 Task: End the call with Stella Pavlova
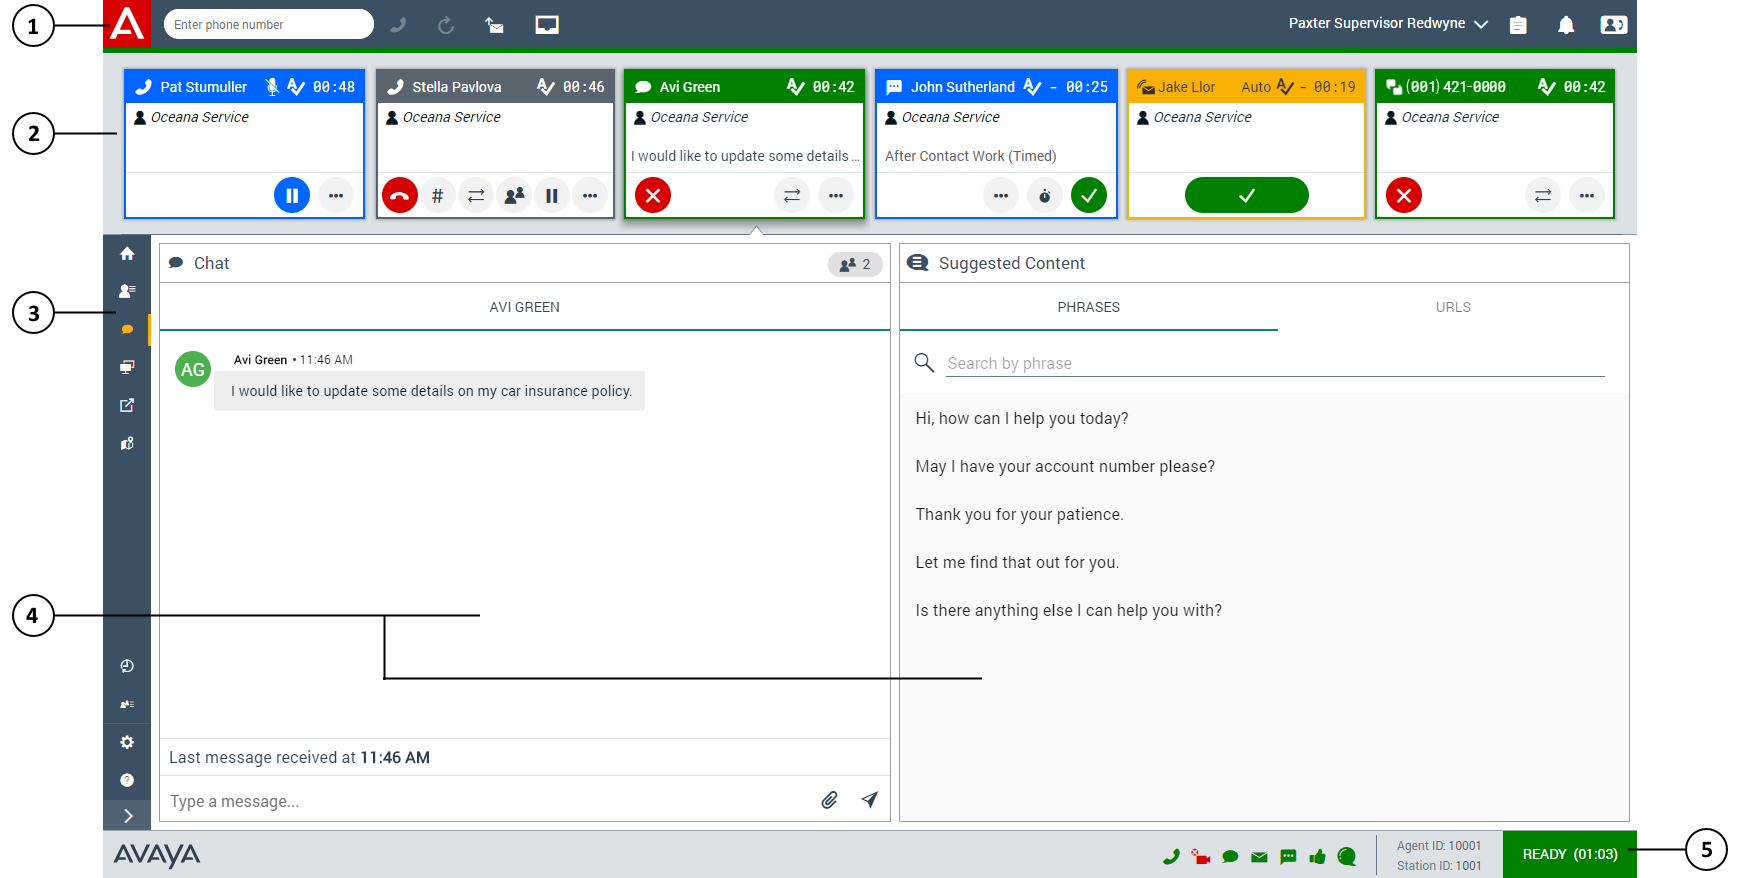(399, 195)
